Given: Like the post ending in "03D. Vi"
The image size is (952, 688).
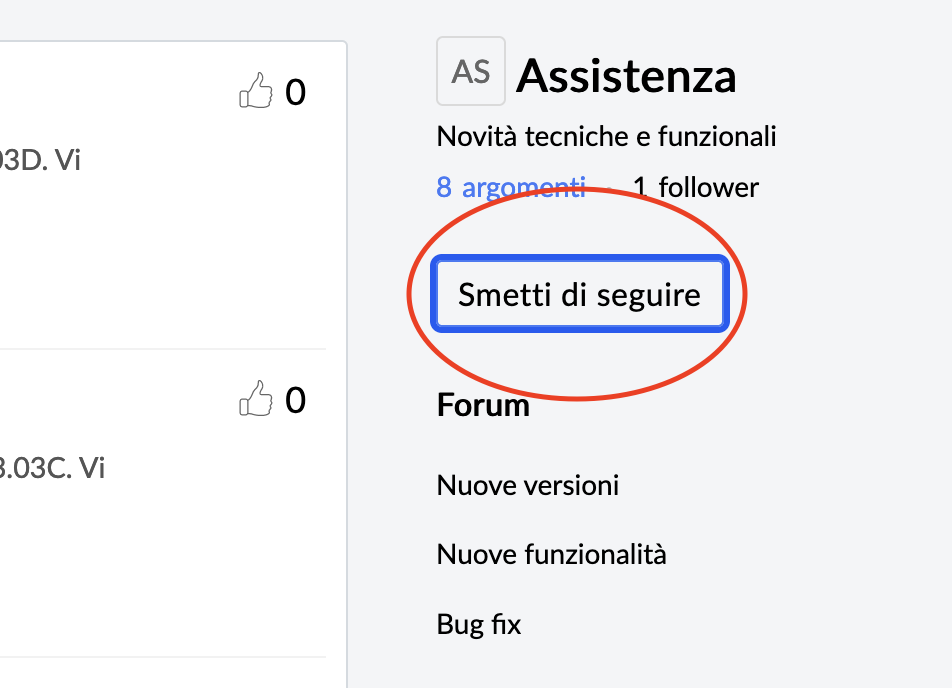Looking at the screenshot, I should [x=256, y=90].
